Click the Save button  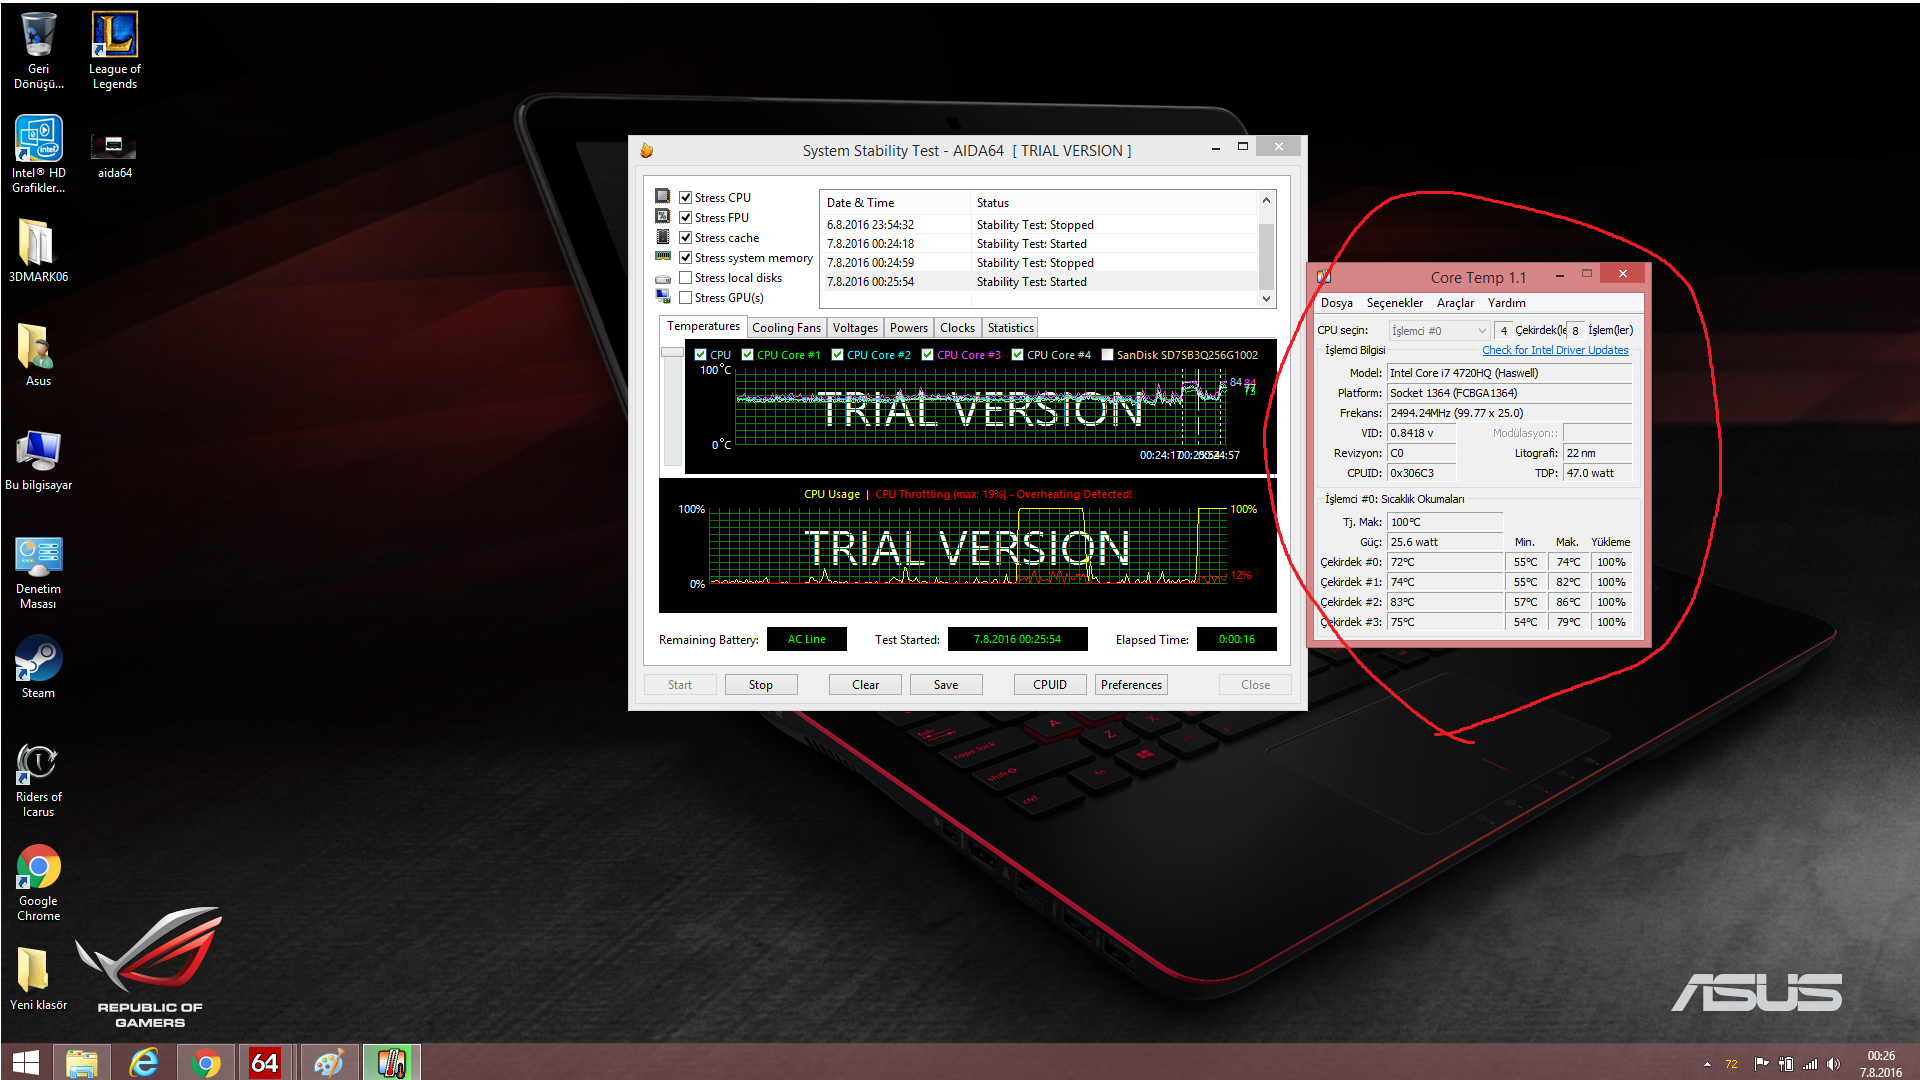pyautogui.click(x=946, y=685)
